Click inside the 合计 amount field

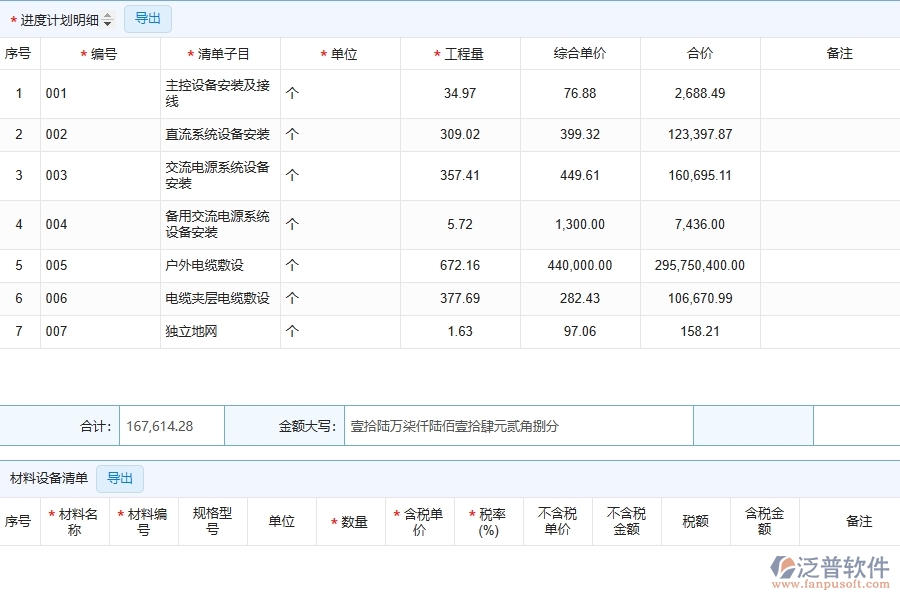point(170,425)
